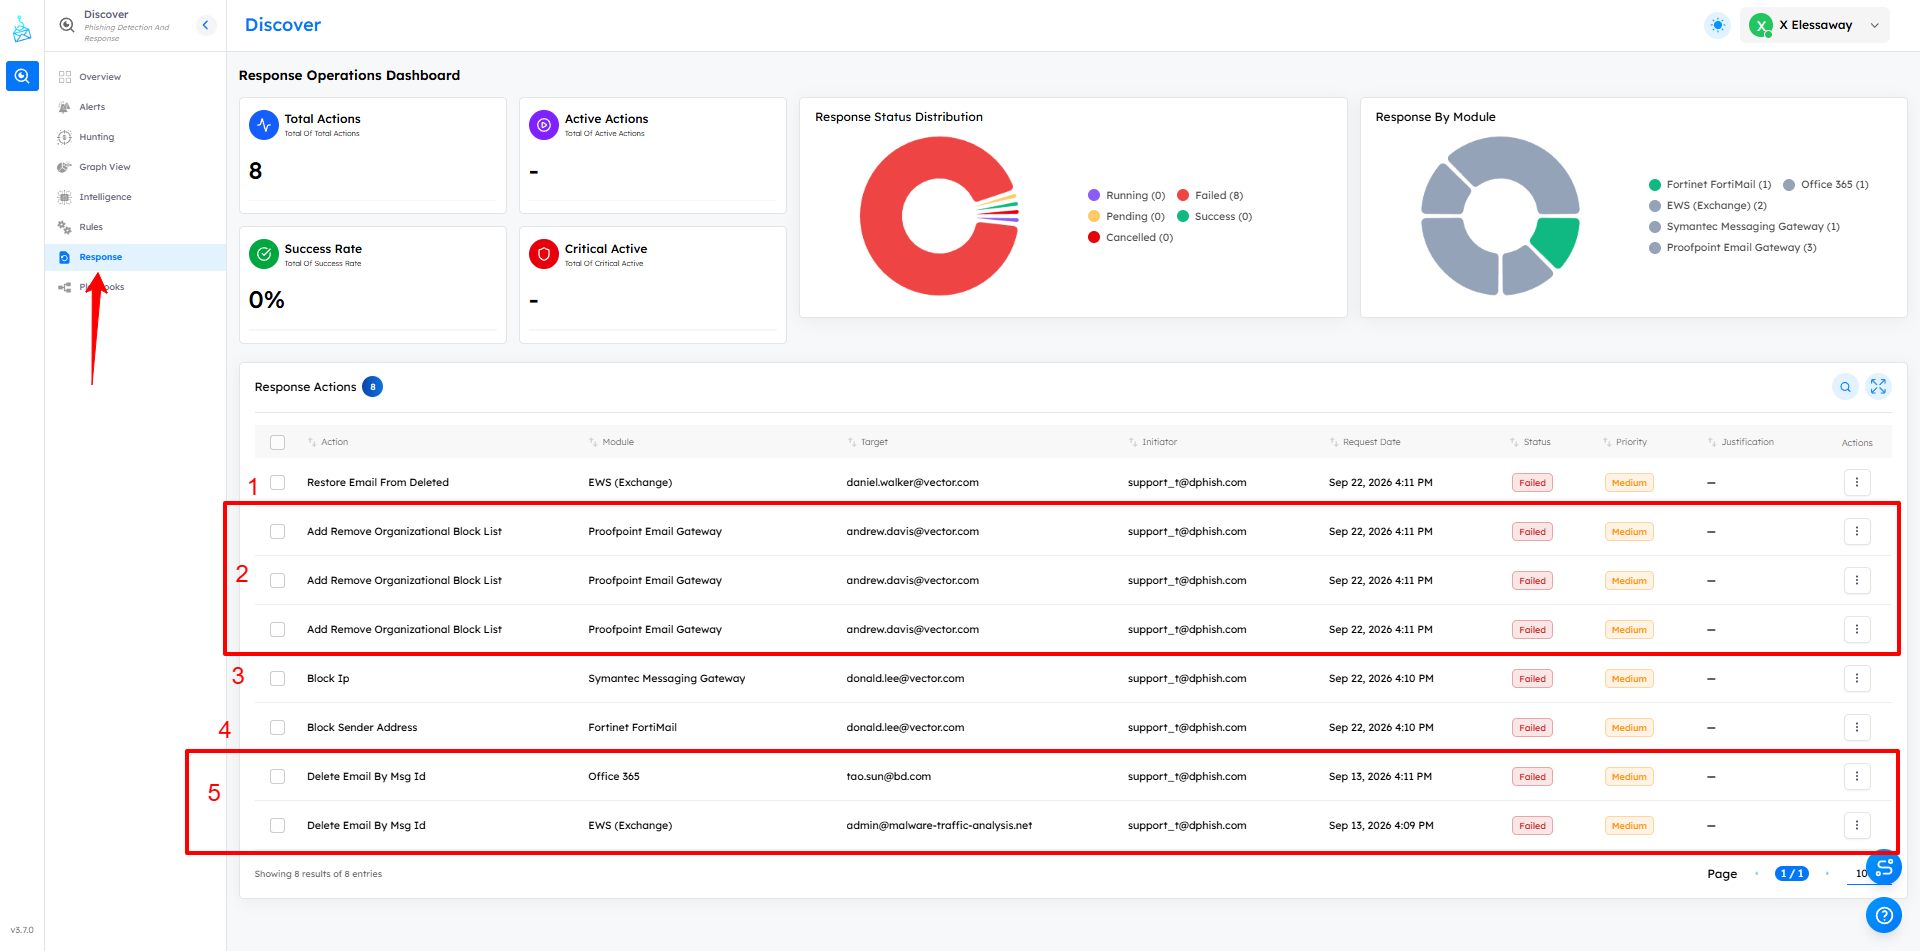Click the Critical Active shield icon
1920x951 pixels.
pyautogui.click(x=544, y=254)
